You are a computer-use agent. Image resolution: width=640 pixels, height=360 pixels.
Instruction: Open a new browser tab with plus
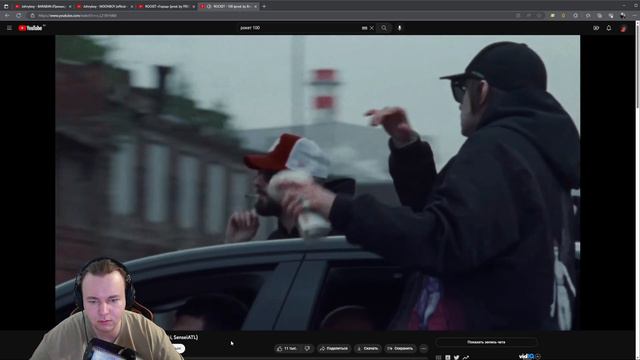click(264, 7)
